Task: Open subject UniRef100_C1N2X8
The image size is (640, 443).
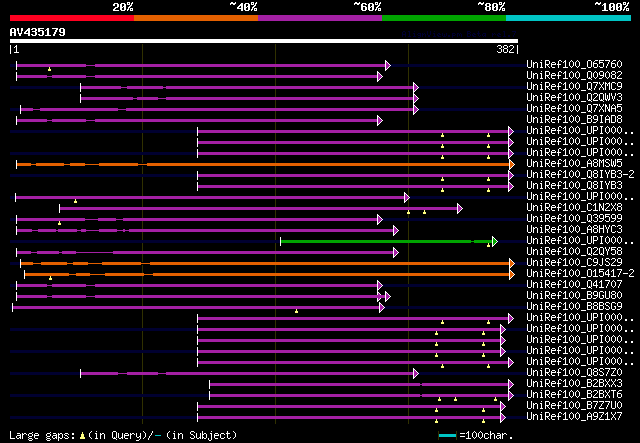Action: pyautogui.click(x=574, y=207)
